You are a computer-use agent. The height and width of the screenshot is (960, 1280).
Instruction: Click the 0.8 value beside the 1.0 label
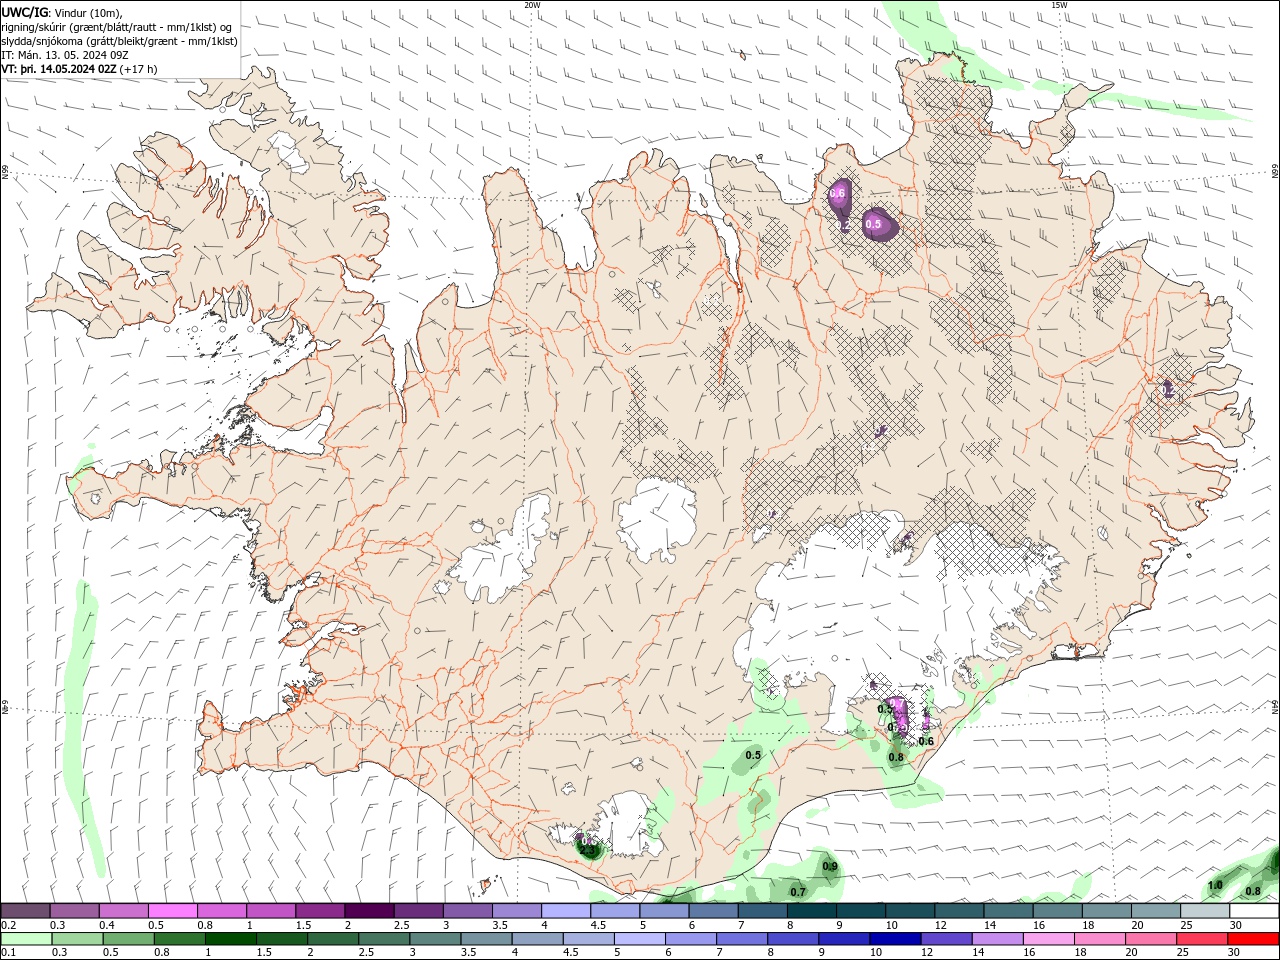pyautogui.click(x=1252, y=891)
